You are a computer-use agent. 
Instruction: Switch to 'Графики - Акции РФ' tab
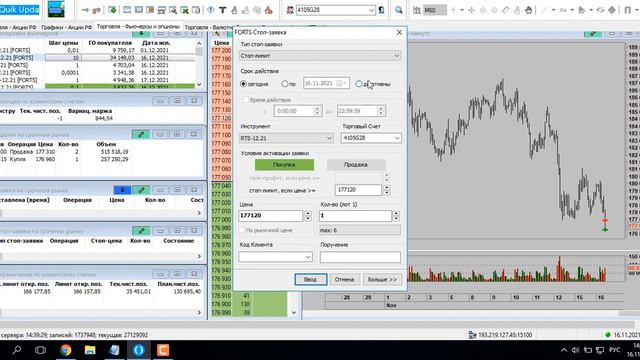point(67,27)
